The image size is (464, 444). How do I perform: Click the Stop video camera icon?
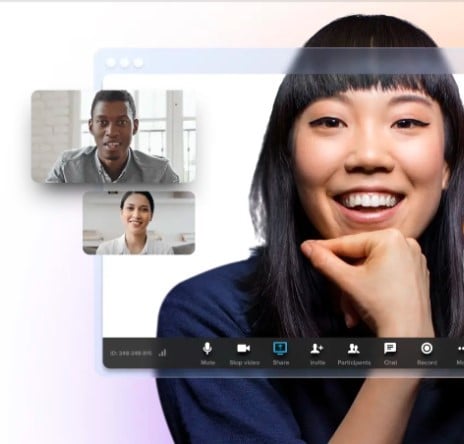point(244,348)
